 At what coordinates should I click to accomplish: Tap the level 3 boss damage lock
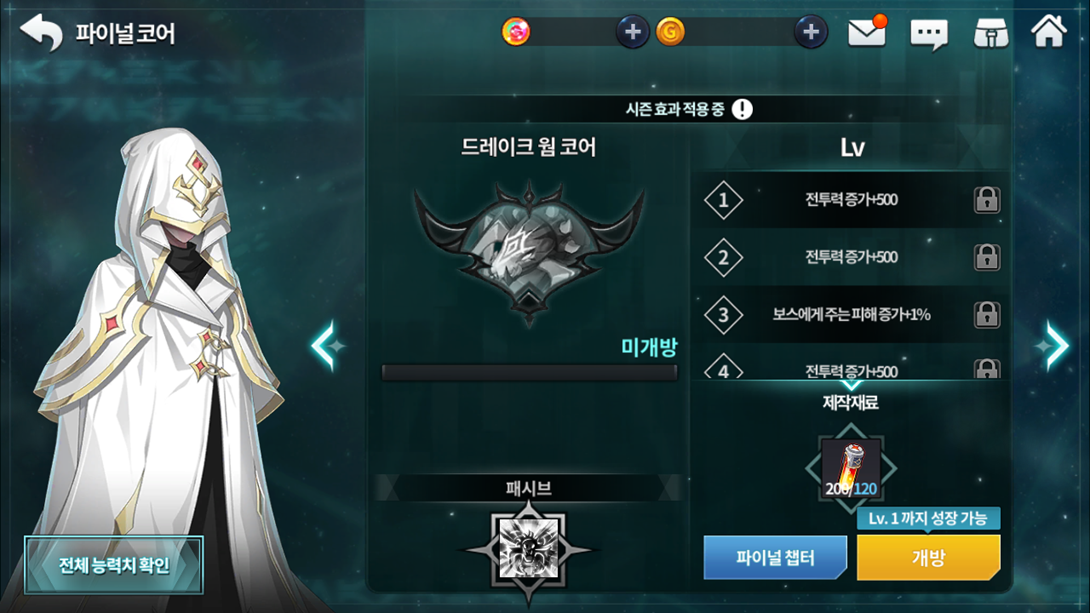click(986, 314)
